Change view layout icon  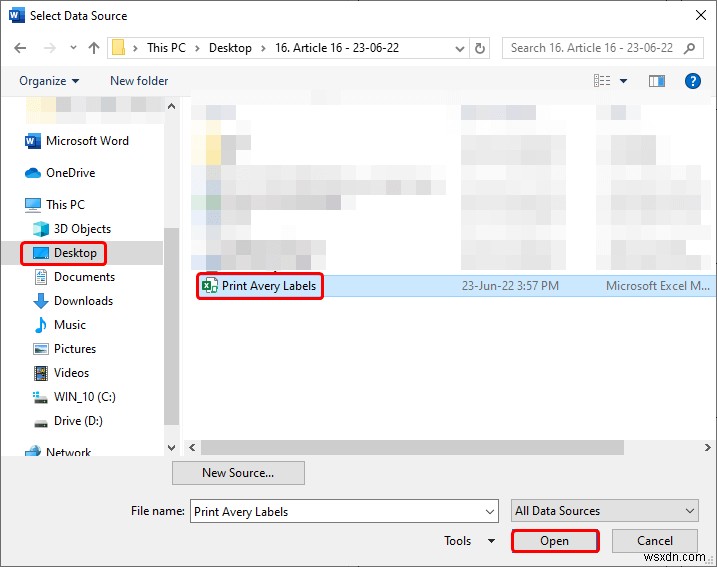[602, 81]
